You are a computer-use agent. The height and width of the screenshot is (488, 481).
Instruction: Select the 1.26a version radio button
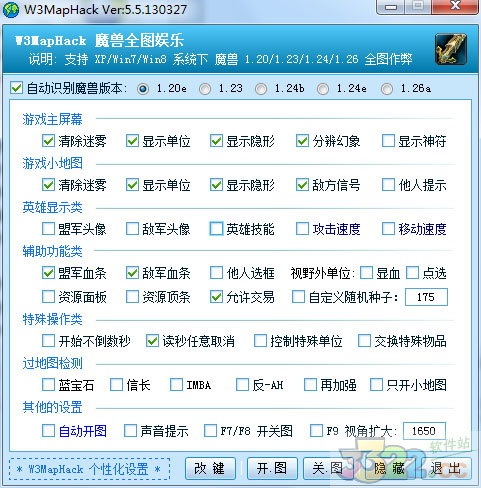pyautogui.click(x=387, y=89)
